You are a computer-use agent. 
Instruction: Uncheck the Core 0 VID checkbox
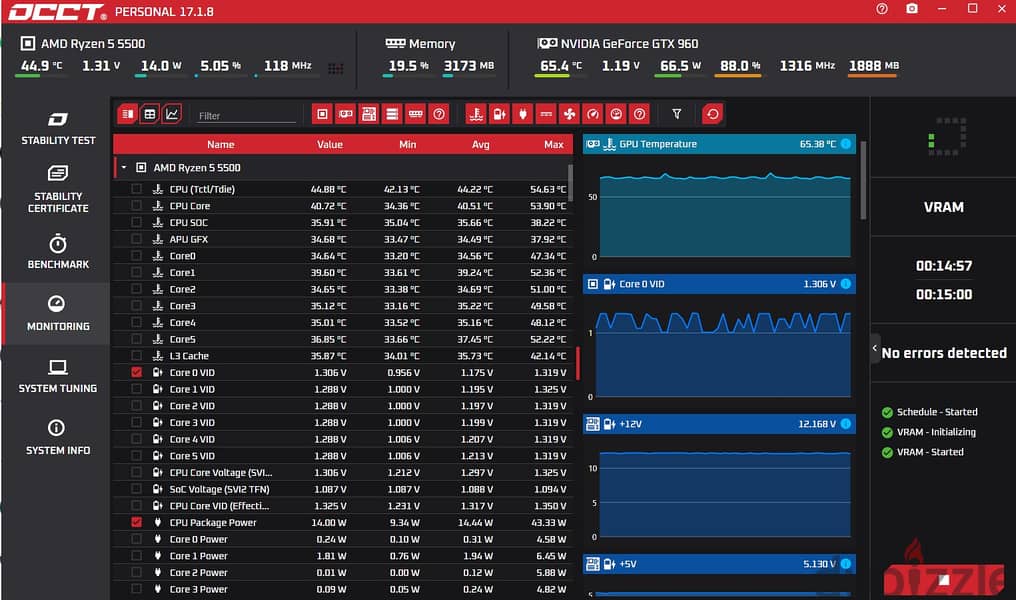coord(136,372)
